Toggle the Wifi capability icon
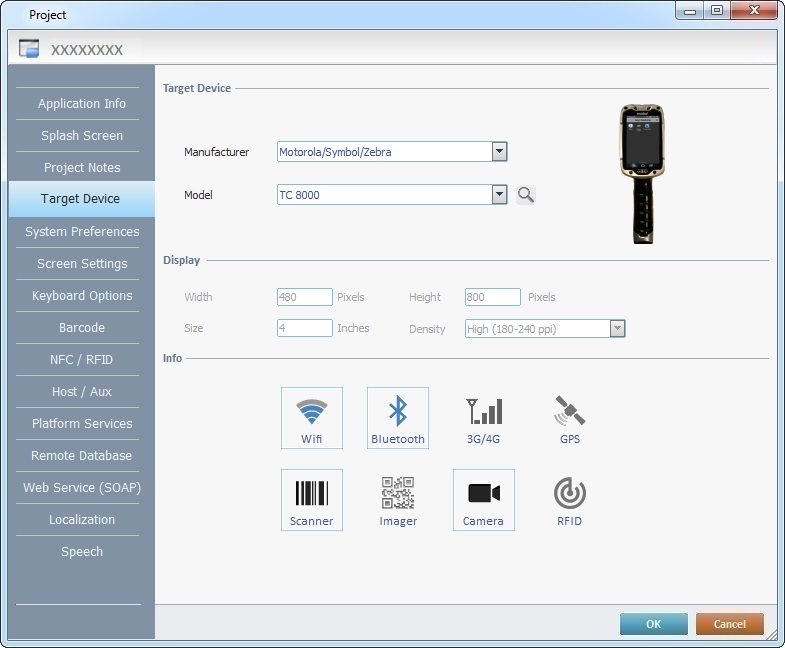 point(312,417)
